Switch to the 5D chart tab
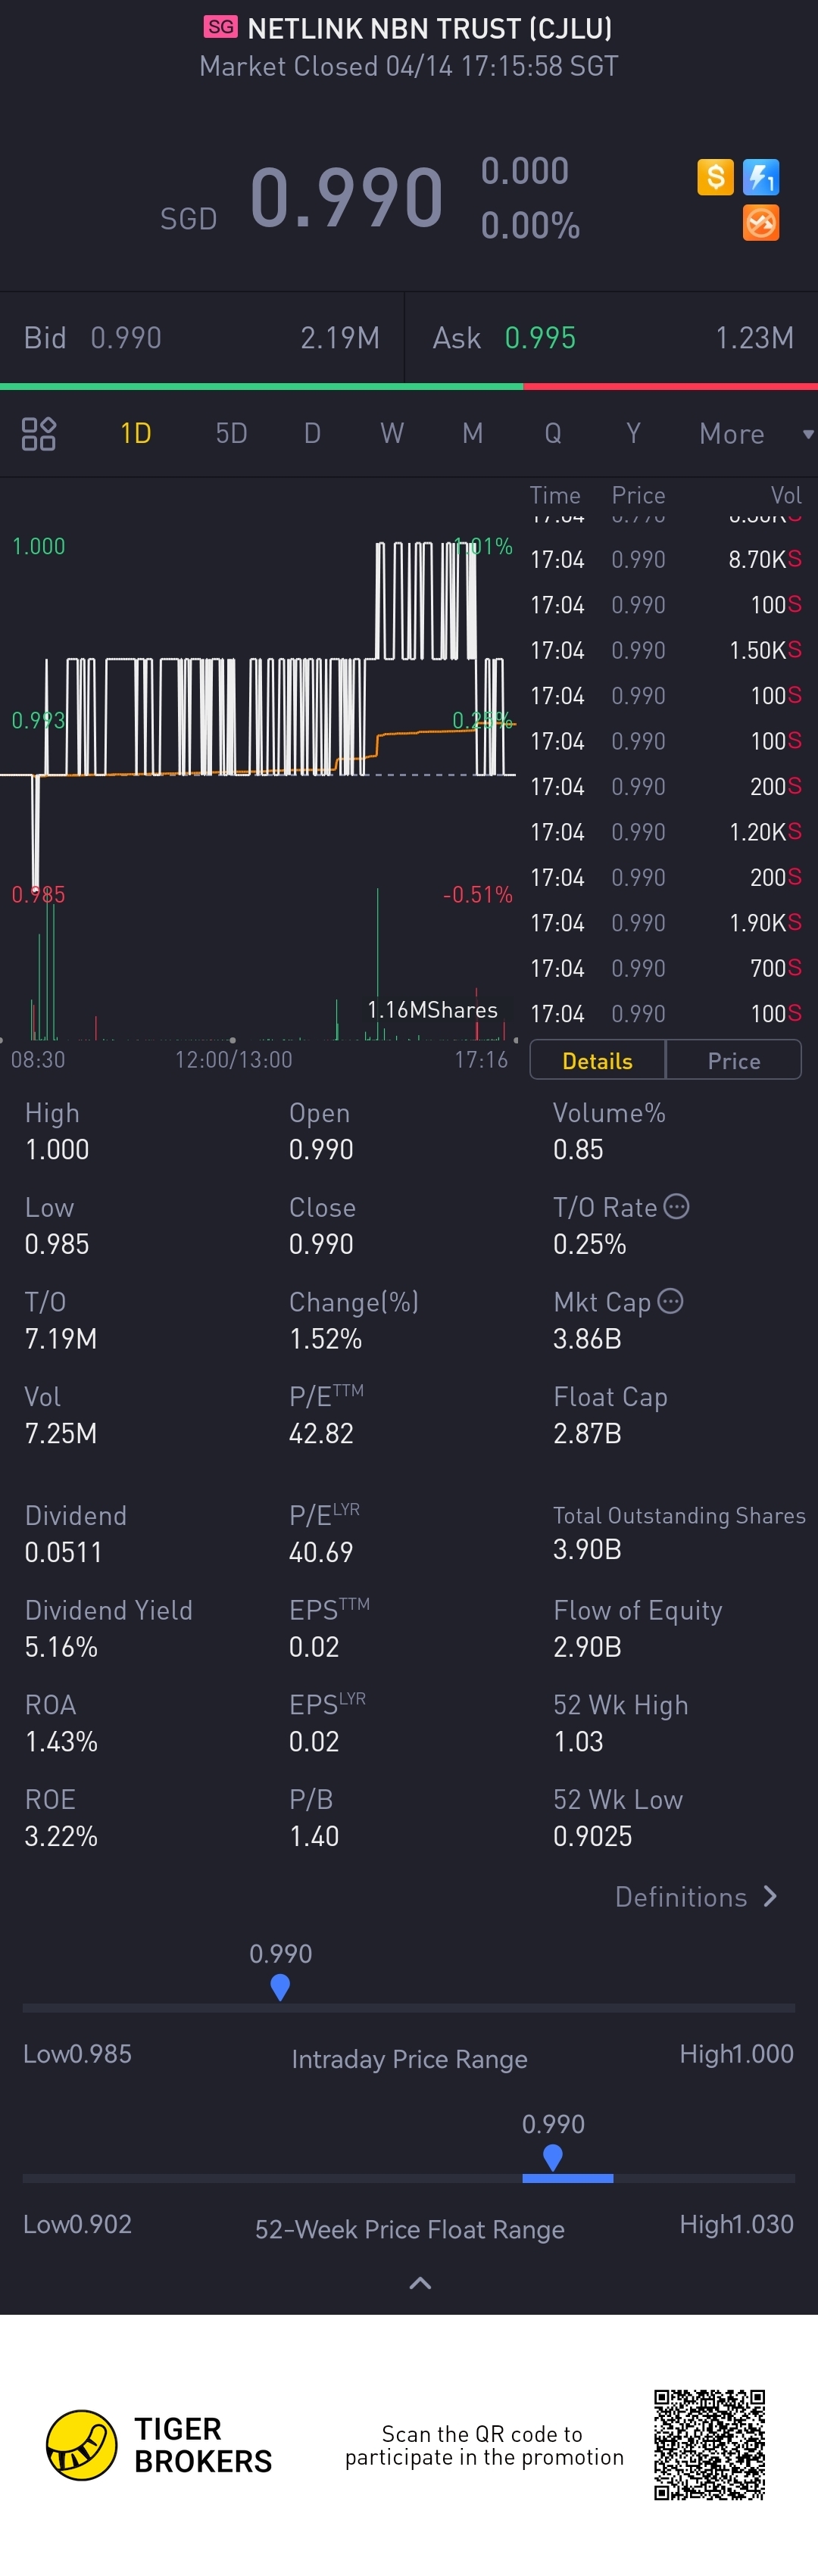This screenshot has width=818, height=2576. click(231, 433)
